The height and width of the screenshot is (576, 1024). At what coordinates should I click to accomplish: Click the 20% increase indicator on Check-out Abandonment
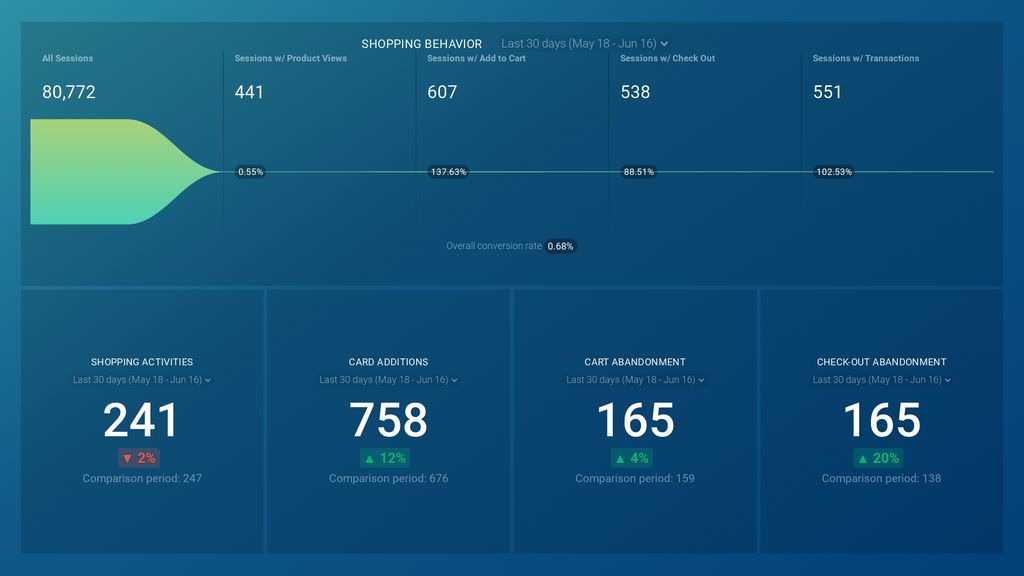coord(879,458)
